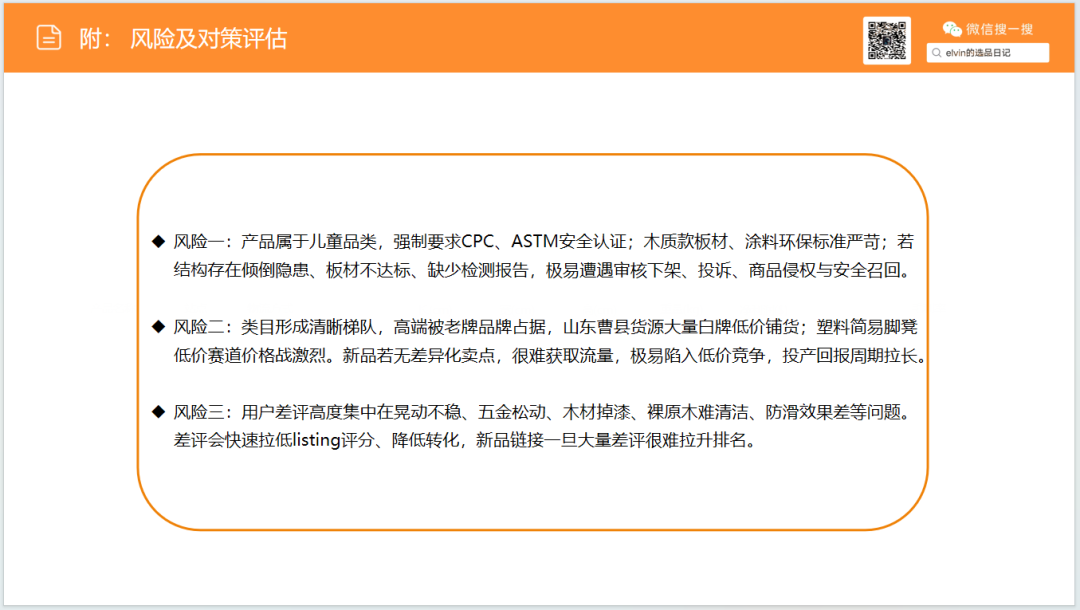Click the document icon beside the title

49,37
